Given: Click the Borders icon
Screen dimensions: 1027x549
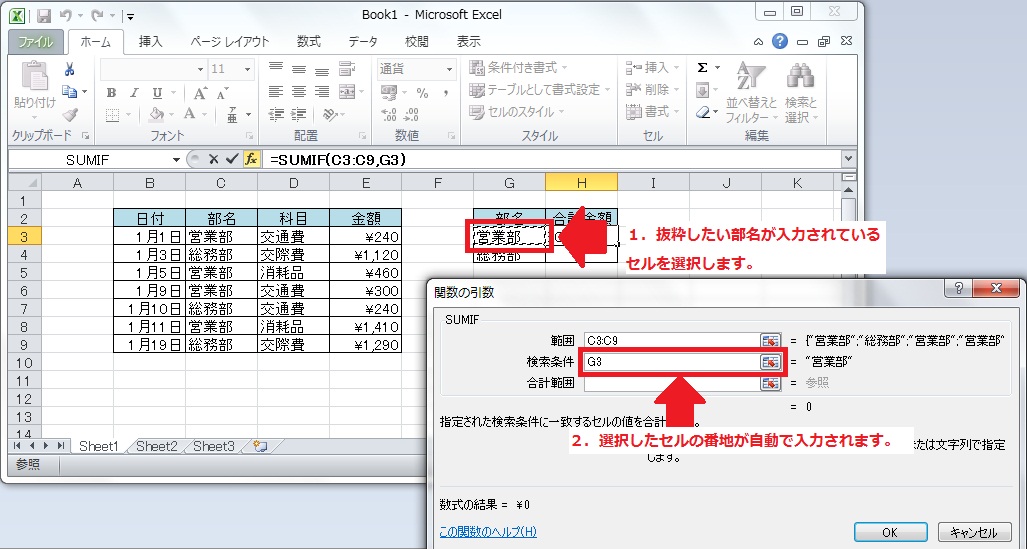Looking at the screenshot, I should pyautogui.click(x=113, y=115).
